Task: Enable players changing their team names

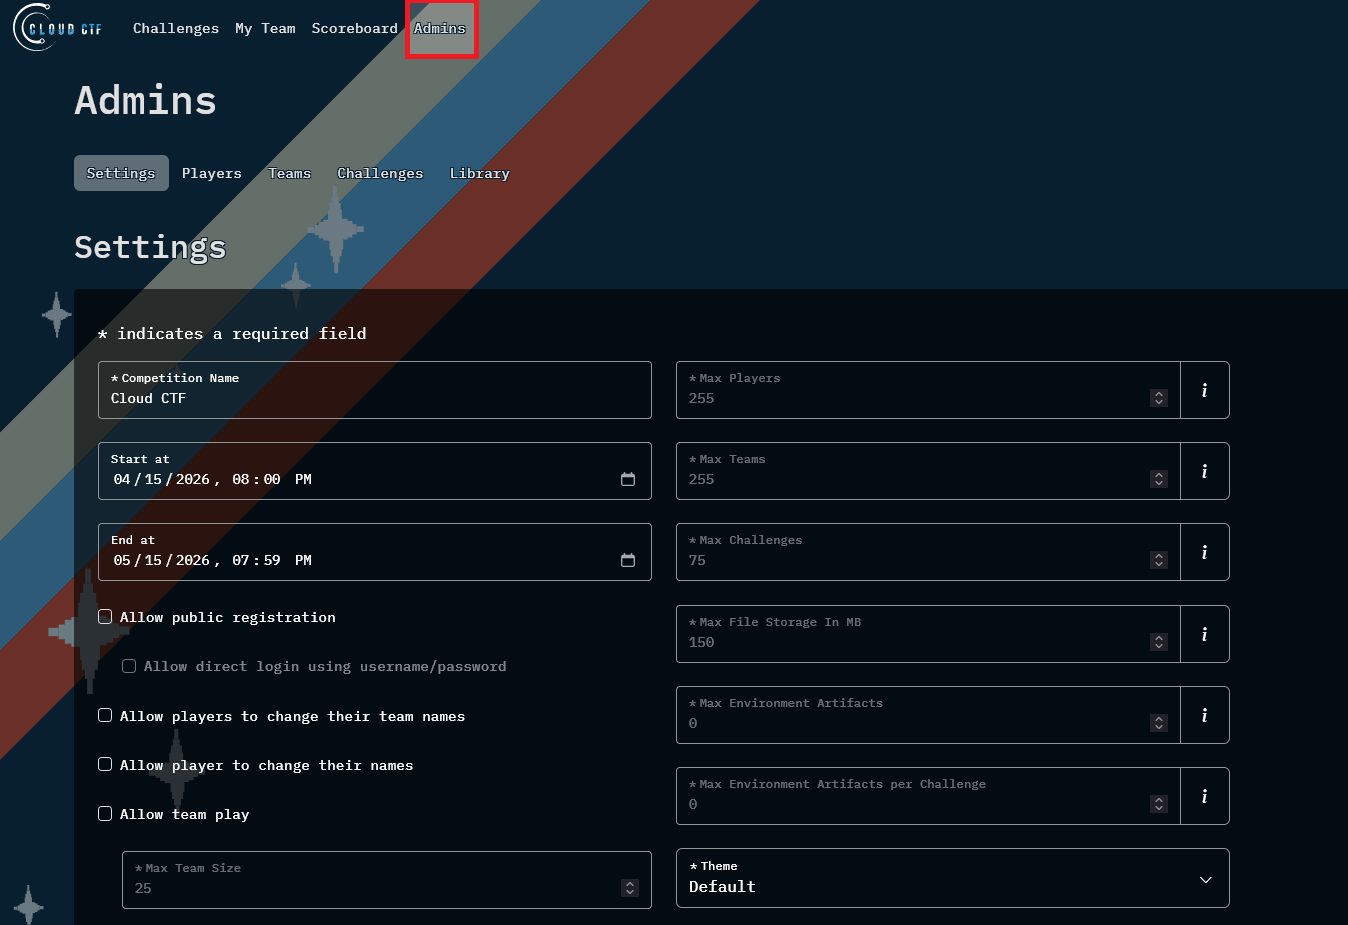Action: (105, 715)
